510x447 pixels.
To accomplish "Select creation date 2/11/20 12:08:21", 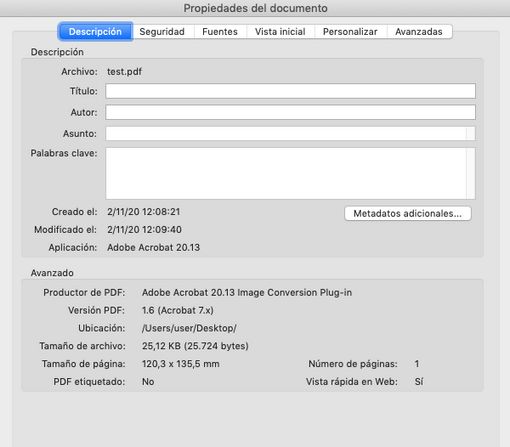I will [144, 212].
